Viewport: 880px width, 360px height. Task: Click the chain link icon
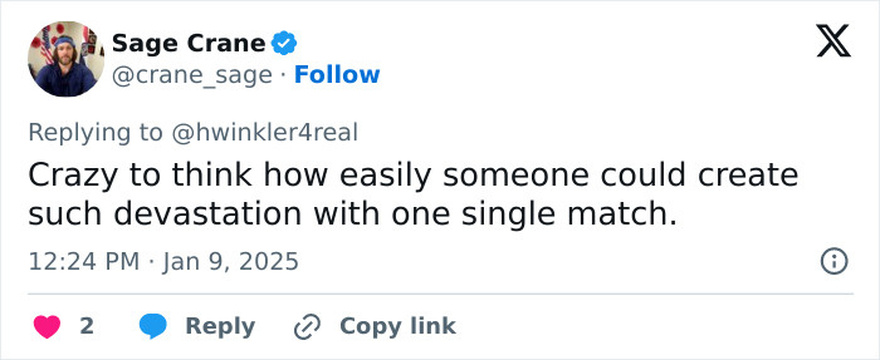tap(308, 327)
